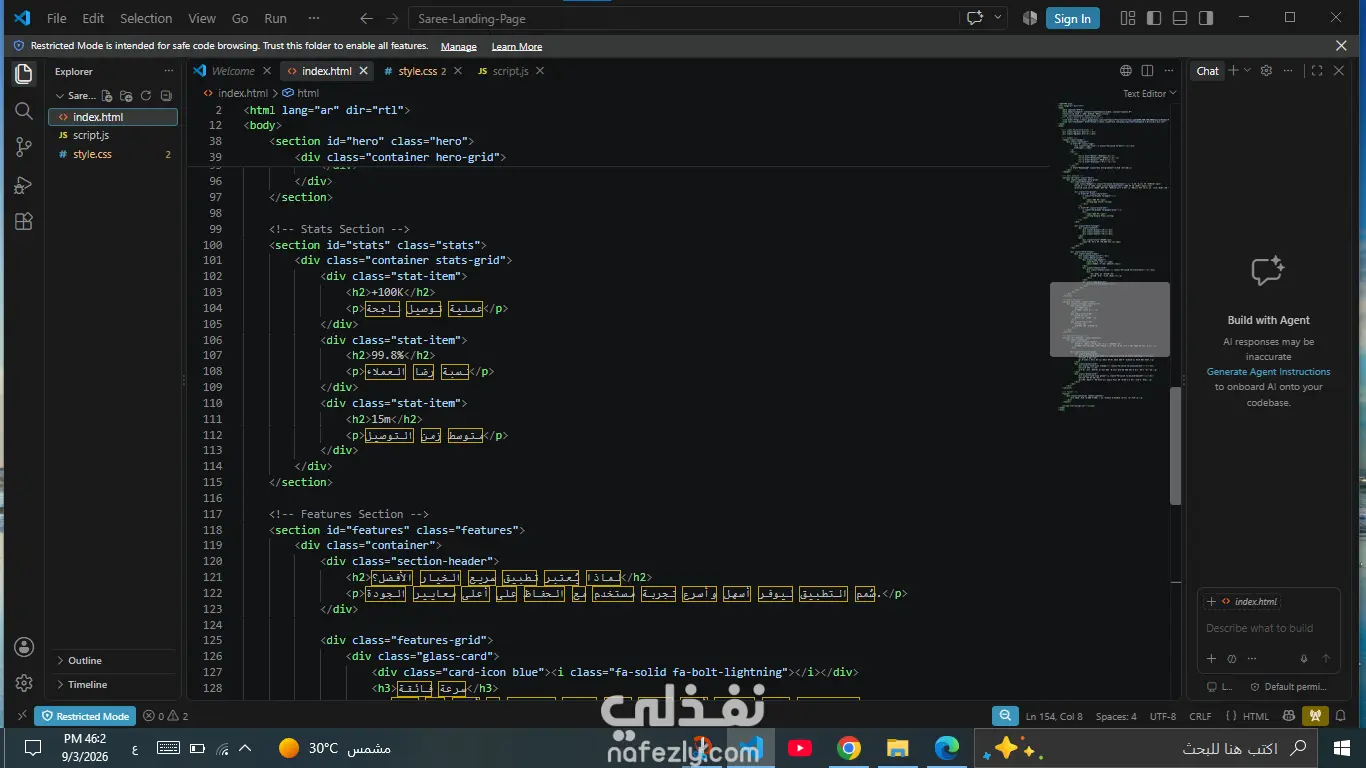Open the Manage gear in activity bar
Image resolution: width=1366 pixels, height=768 pixels.
click(24, 683)
